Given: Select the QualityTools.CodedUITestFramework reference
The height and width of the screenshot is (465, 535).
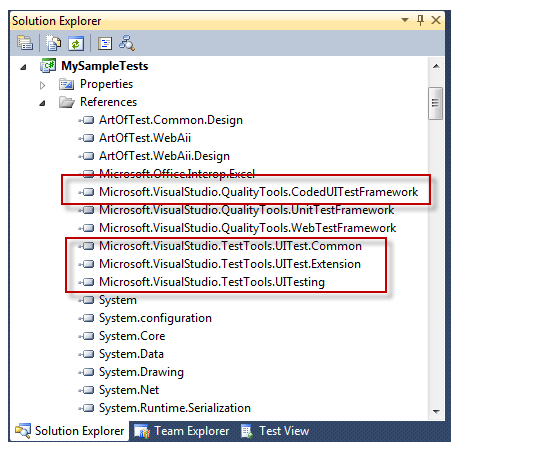Looking at the screenshot, I should (258, 192).
